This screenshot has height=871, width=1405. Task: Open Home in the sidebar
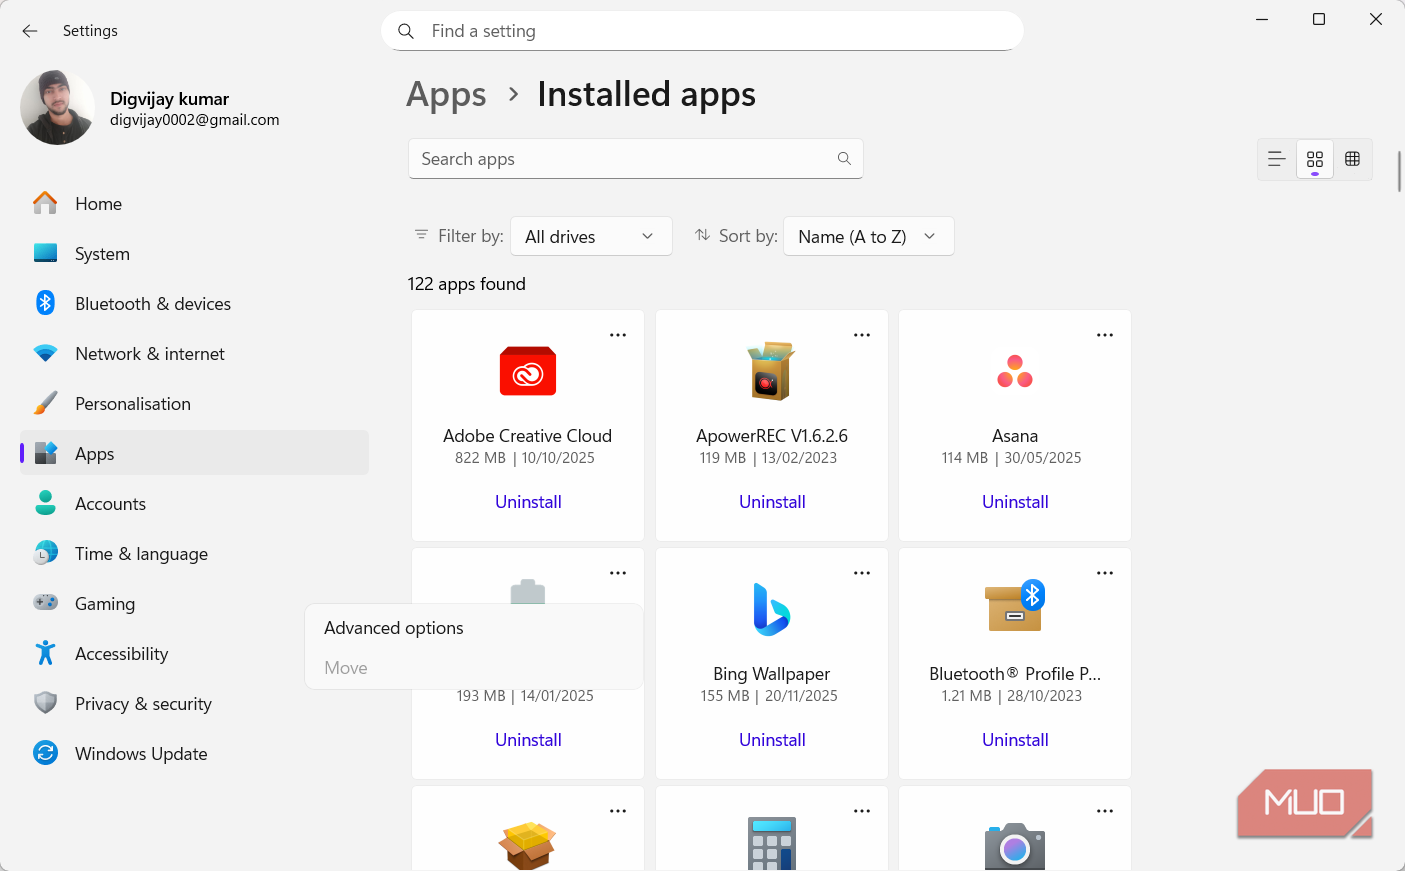194,204
